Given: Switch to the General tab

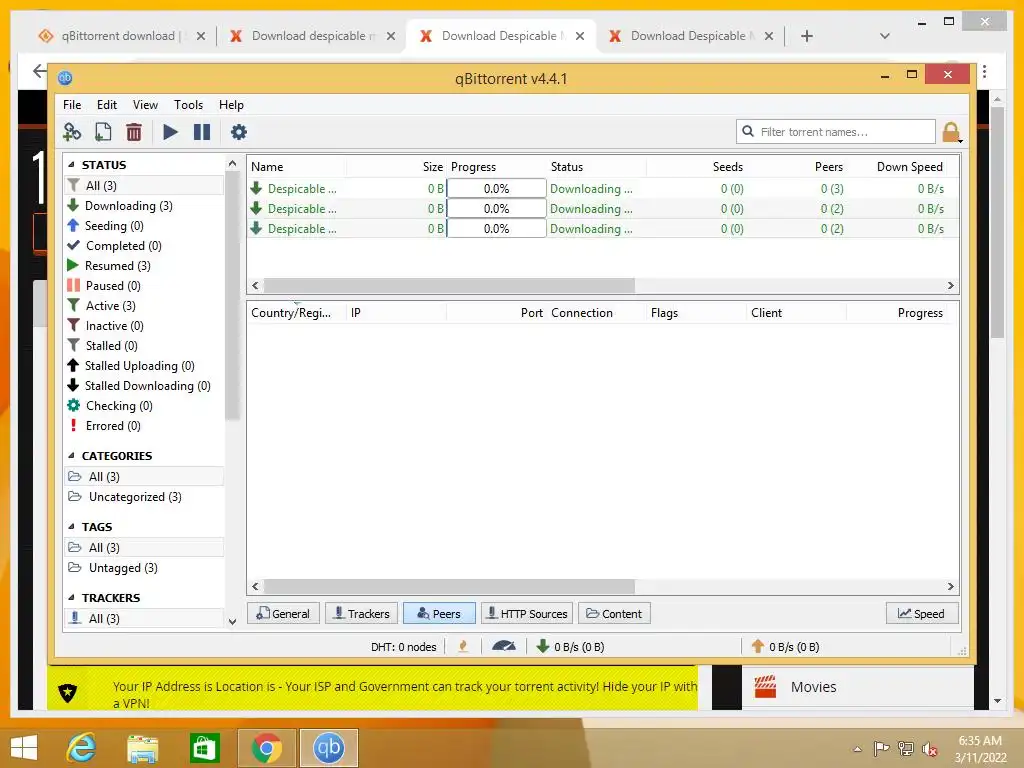Looking at the screenshot, I should coord(283,614).
